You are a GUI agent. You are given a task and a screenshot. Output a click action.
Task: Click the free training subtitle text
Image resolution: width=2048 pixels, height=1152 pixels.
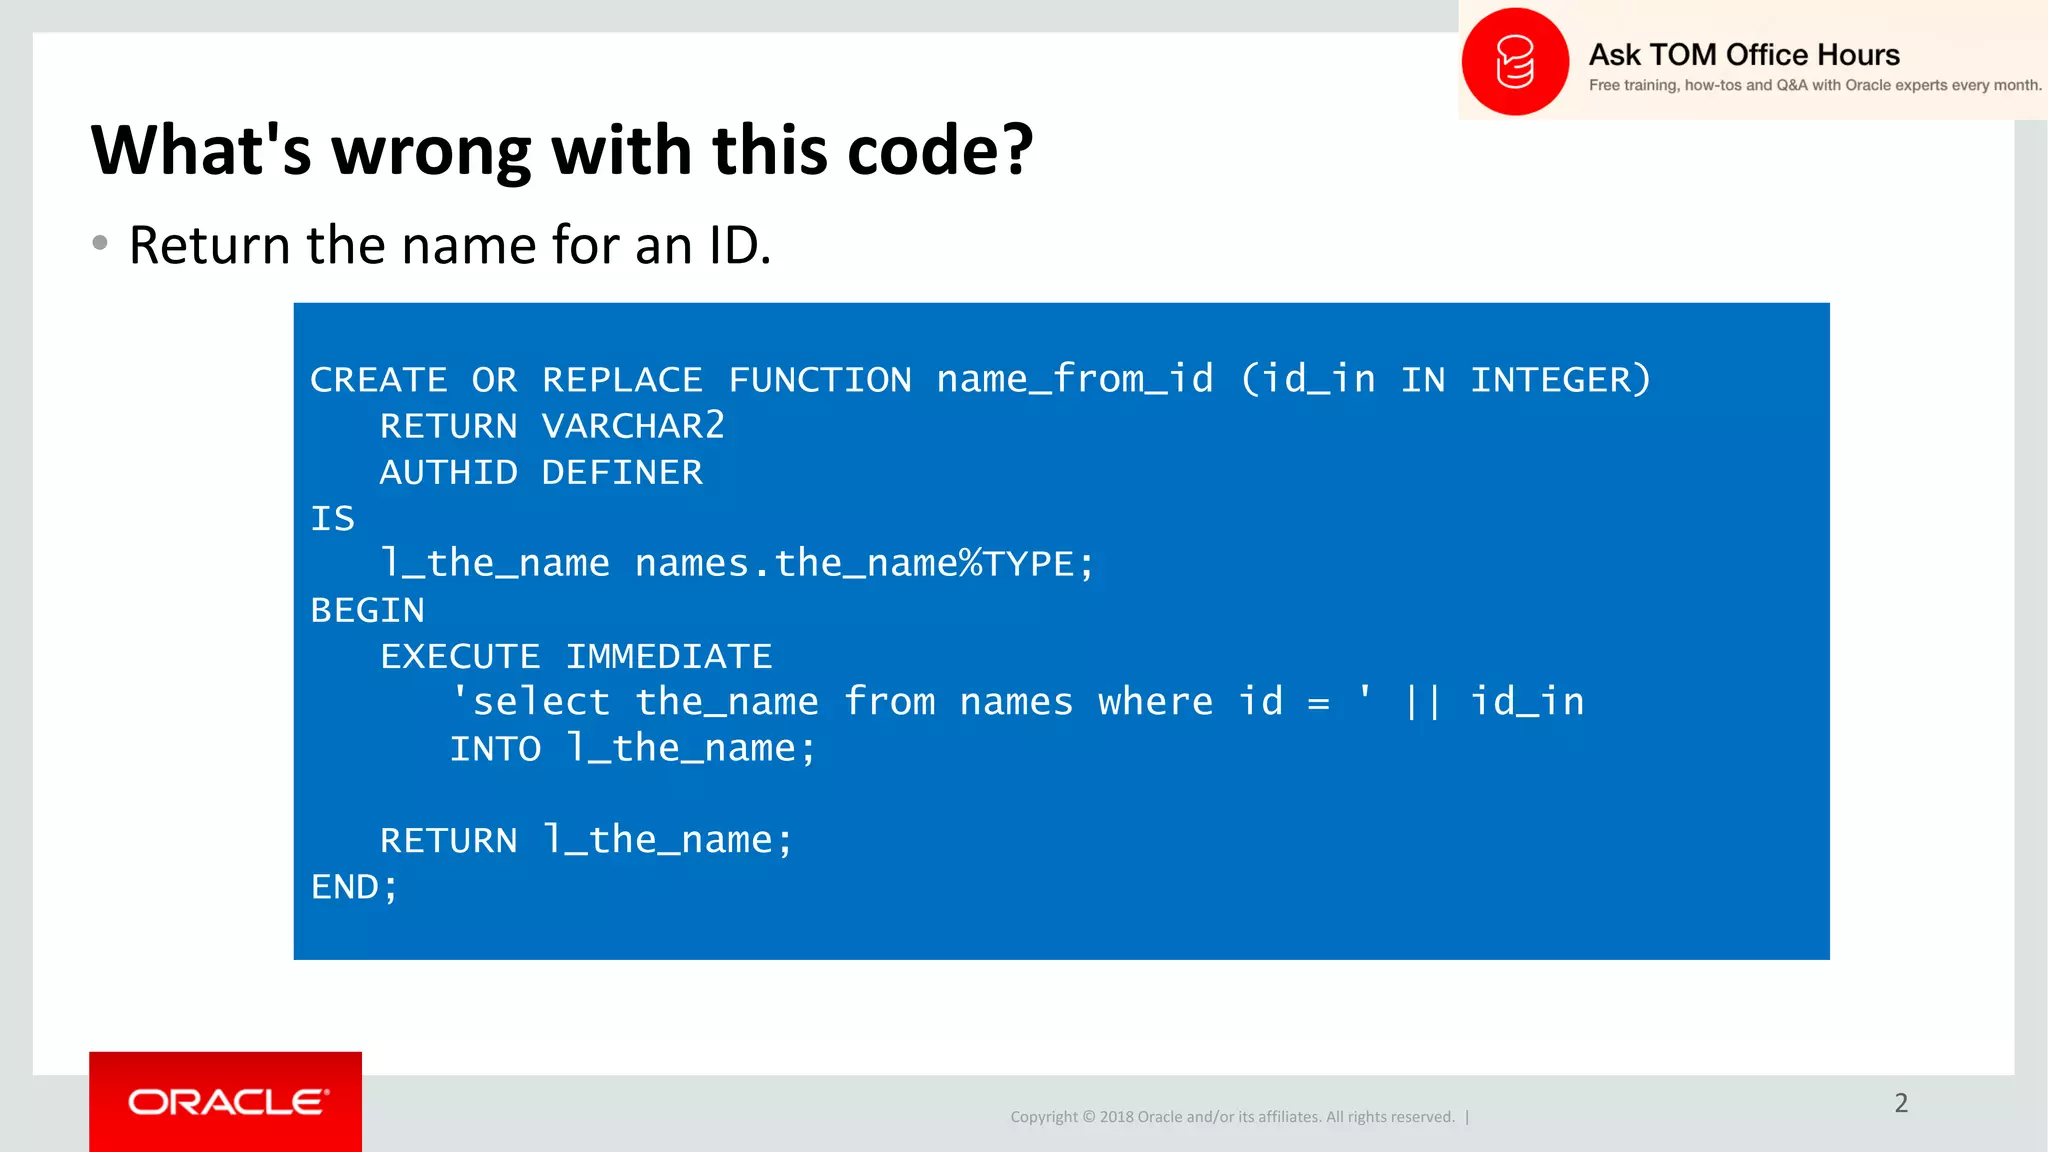click(x=1814, y=86)
